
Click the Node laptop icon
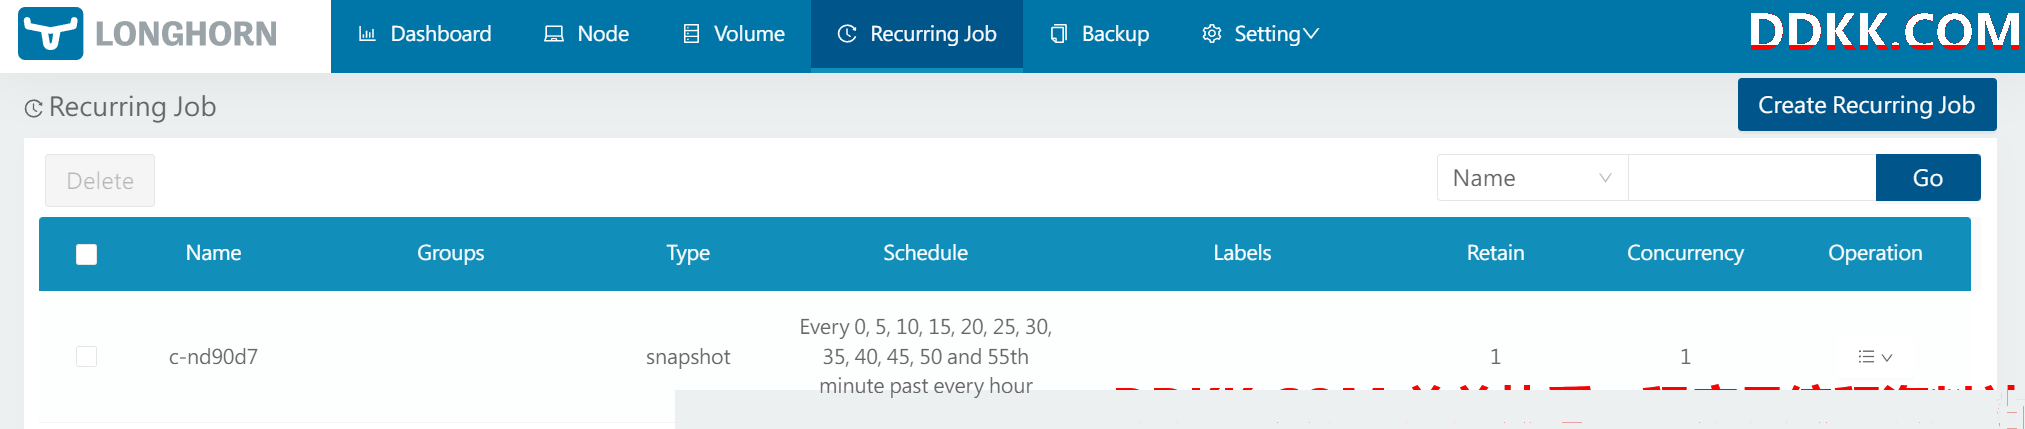point(554,34)
